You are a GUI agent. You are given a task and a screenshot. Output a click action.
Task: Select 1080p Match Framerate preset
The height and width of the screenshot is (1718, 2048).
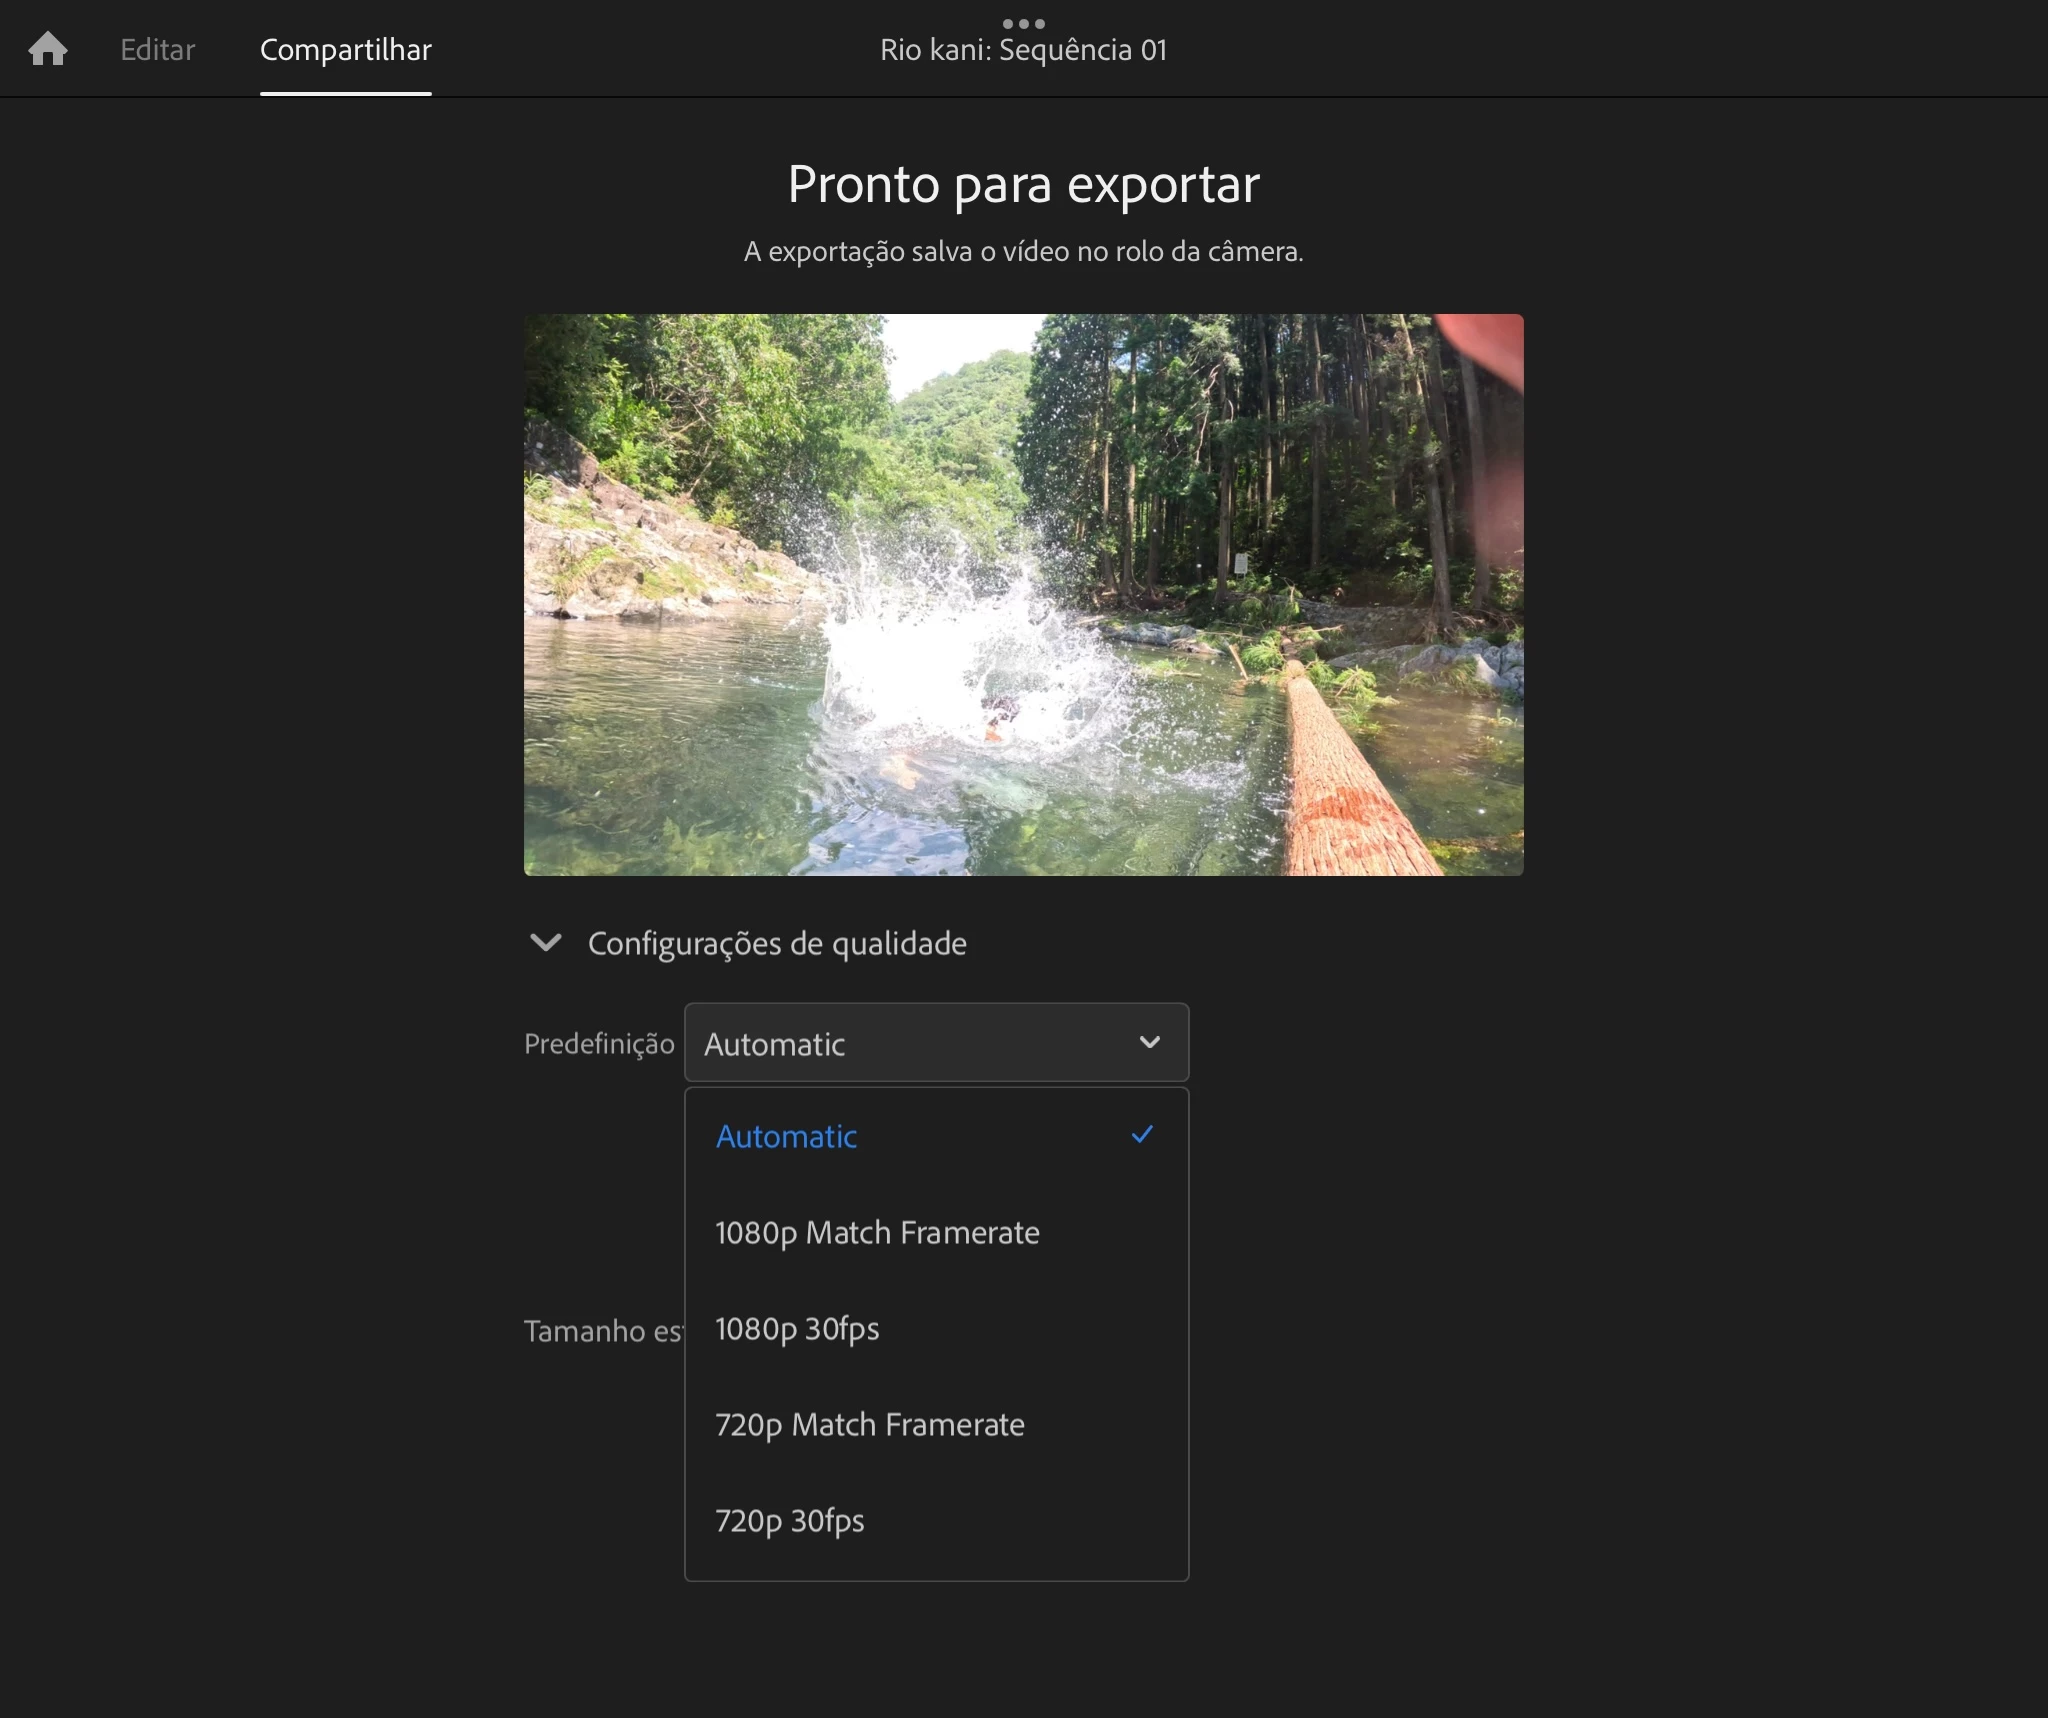(877, 1232)
